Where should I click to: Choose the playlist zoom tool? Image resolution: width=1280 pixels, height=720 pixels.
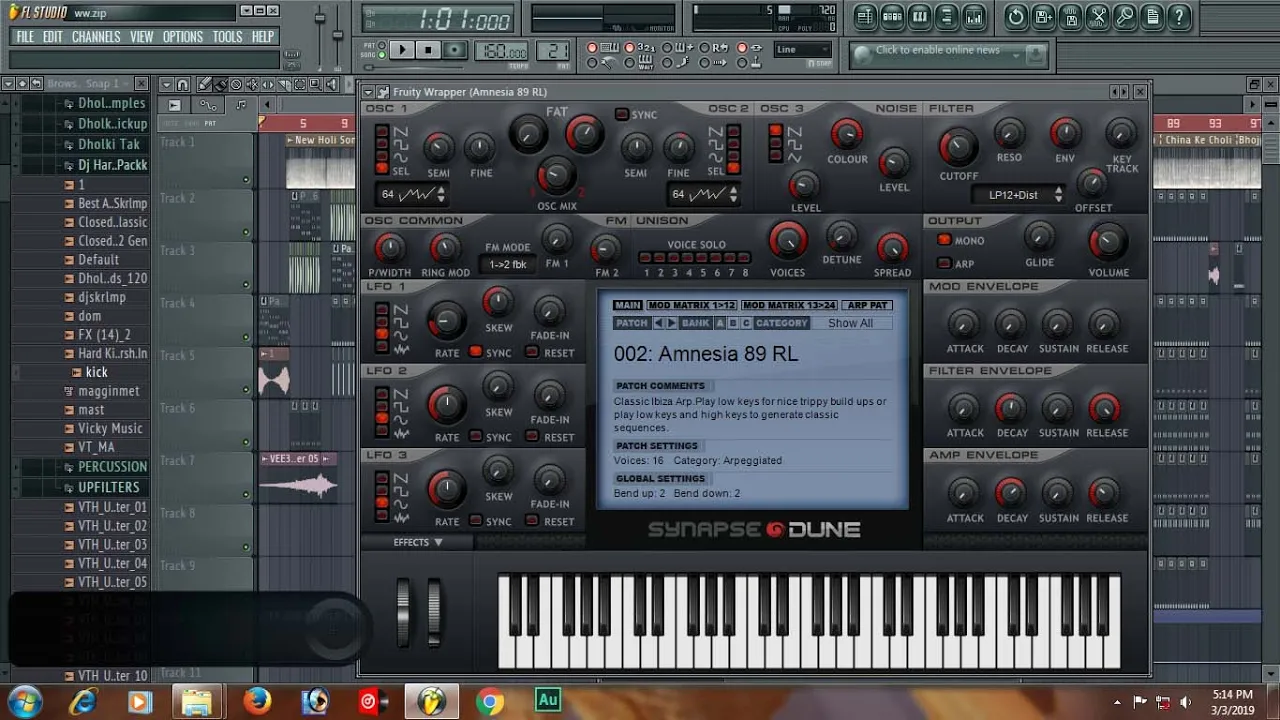[314, 84]
